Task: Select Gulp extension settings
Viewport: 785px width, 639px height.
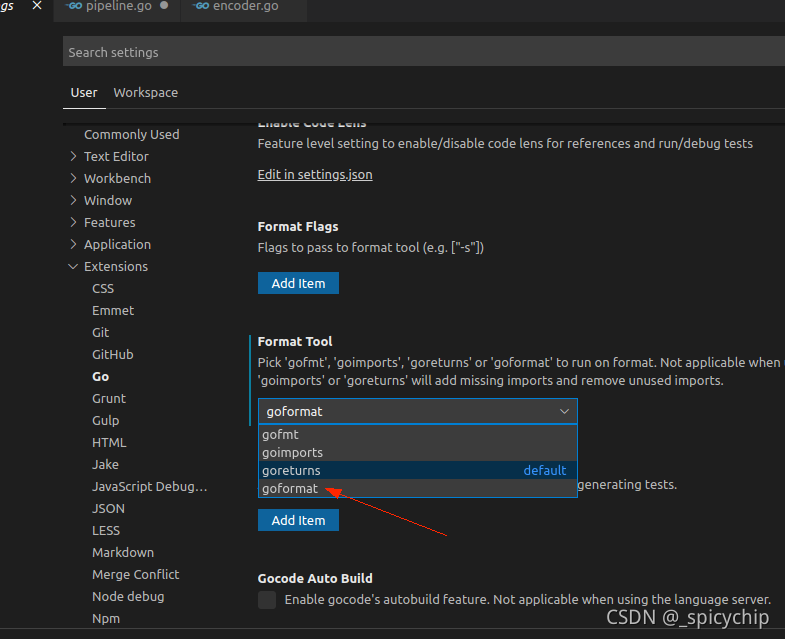Action: tap(106, 421)
